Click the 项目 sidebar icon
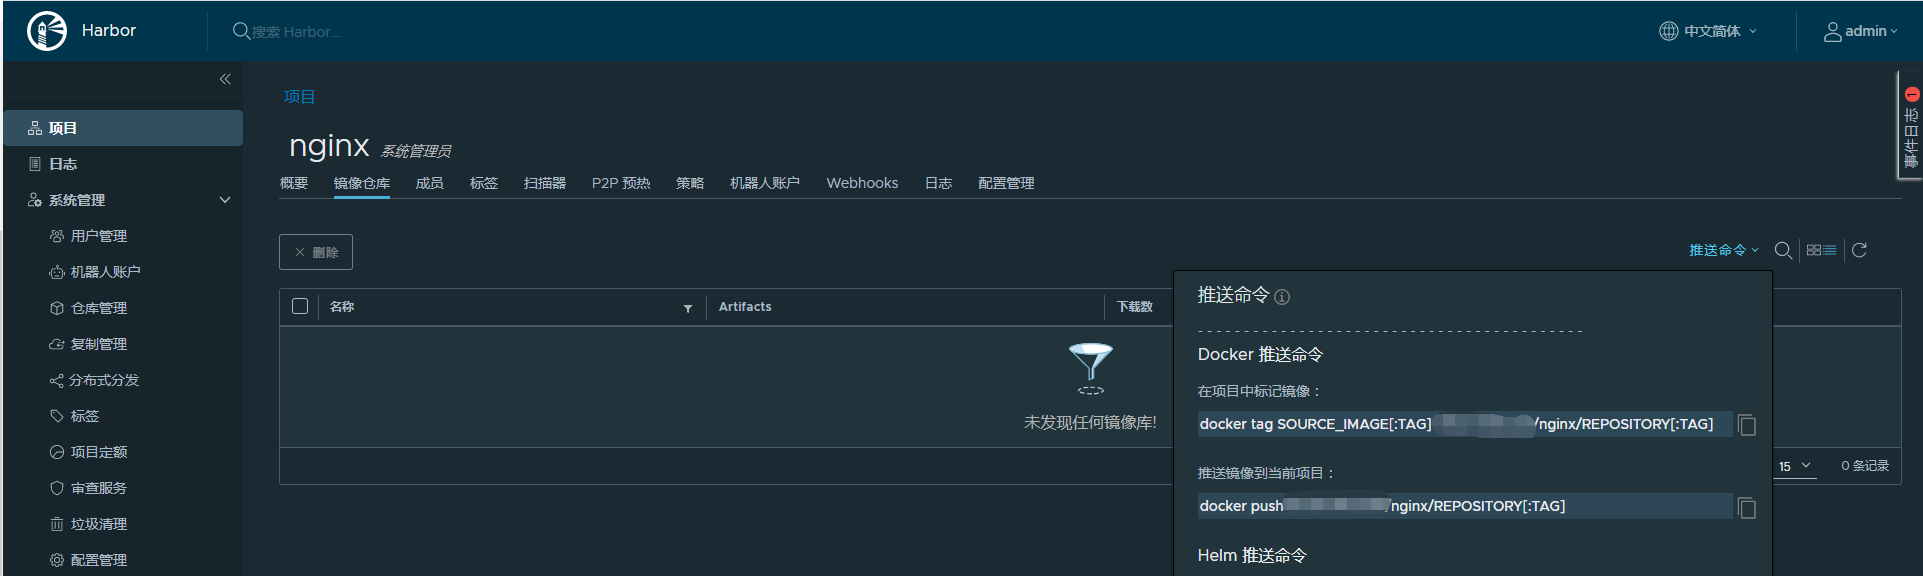1923x576 pixels. 35,128
